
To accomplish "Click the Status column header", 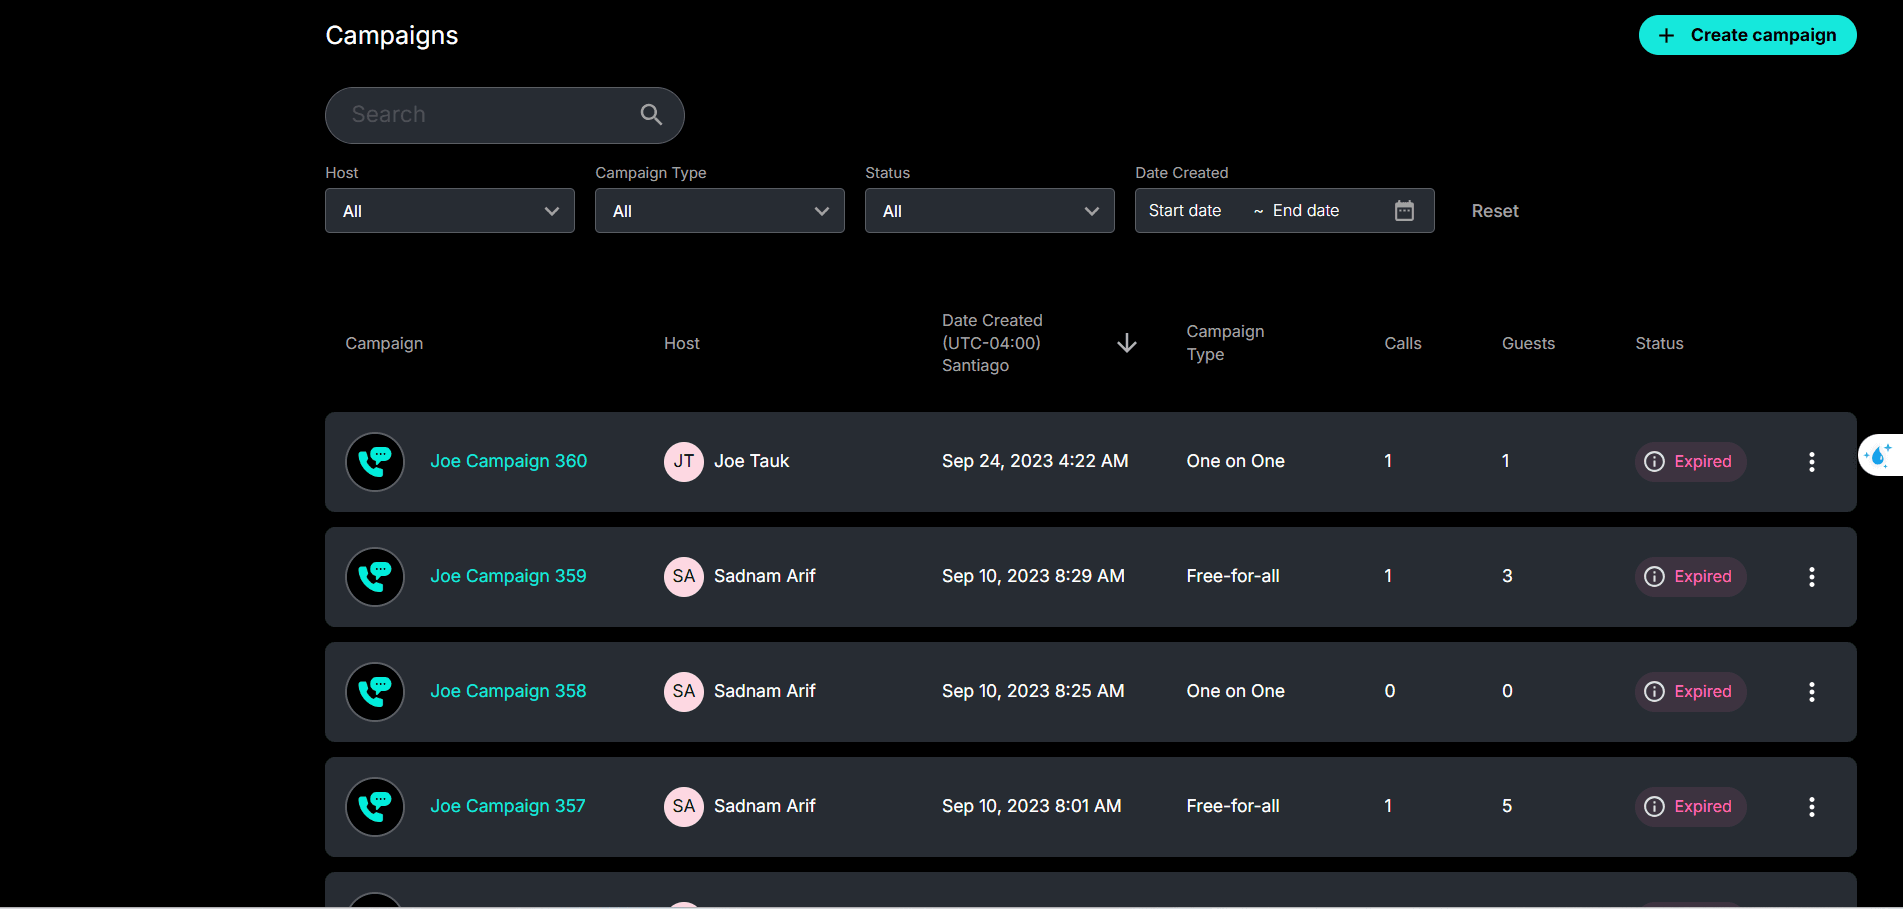I will [x=1659, y=343].
